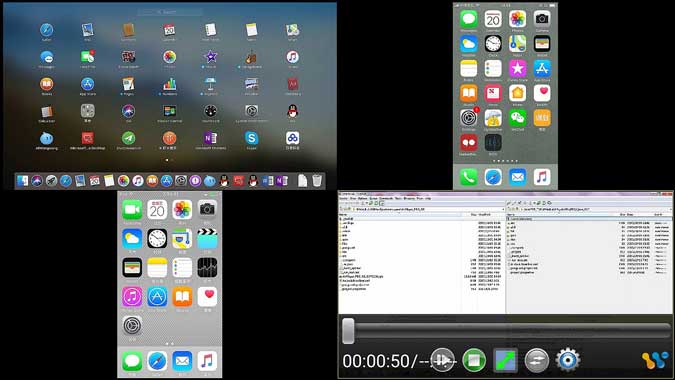Click the 00:00:50 elapsed time display
The width and height of the screenshot is (675, 380).
point(376,361)
